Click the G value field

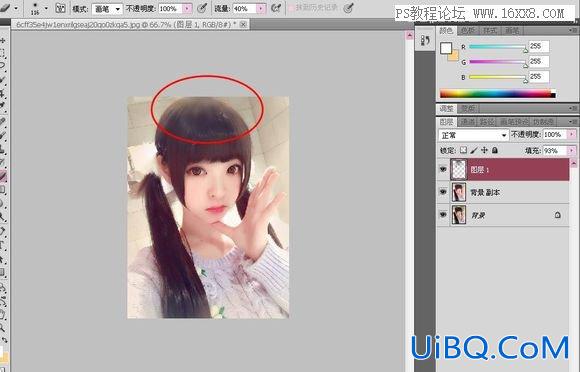(x=539, y=61)
